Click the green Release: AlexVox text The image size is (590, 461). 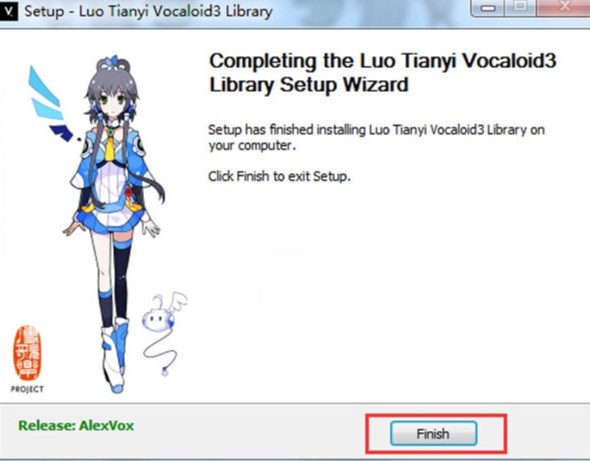(76, 426)
